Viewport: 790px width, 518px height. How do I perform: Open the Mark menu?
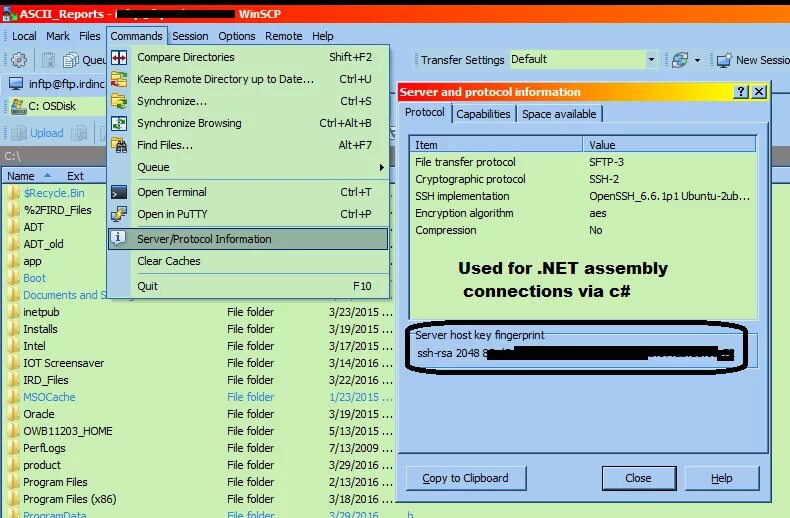[x=58, y=36]
